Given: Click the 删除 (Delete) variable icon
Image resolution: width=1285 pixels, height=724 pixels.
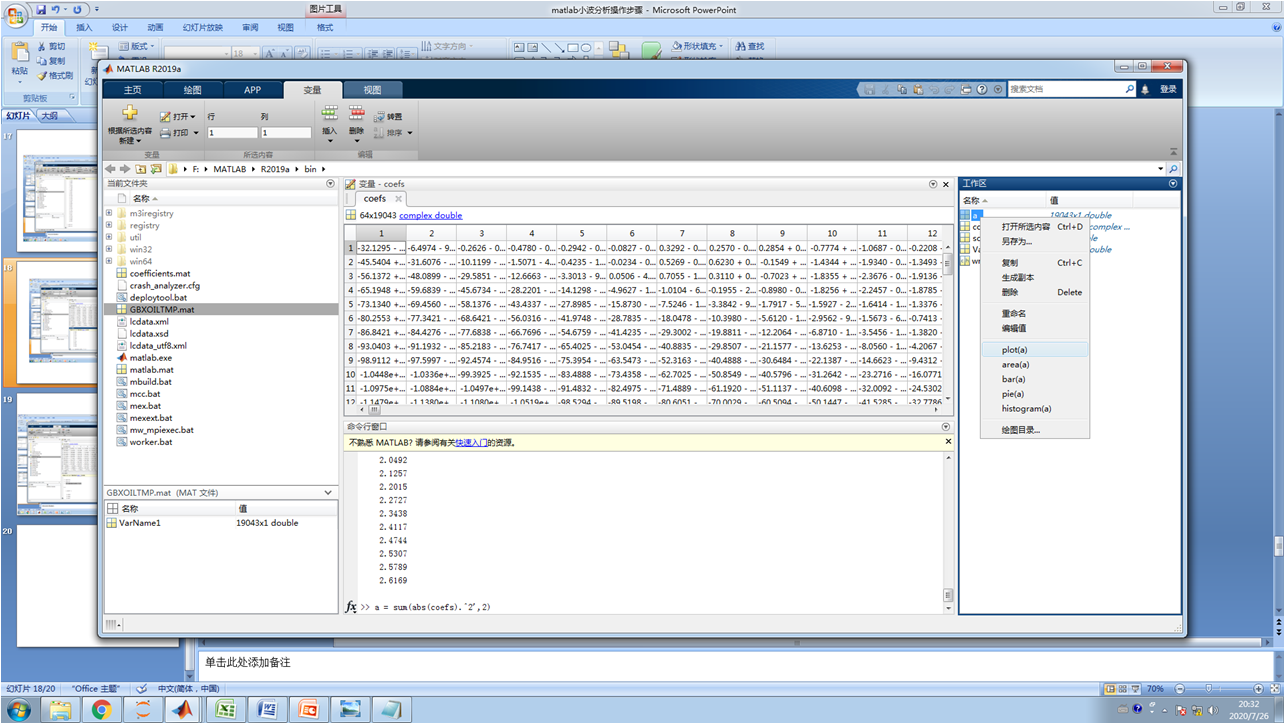Looking at the screenshot, I should pyautogui.click(x=356, y=114).
